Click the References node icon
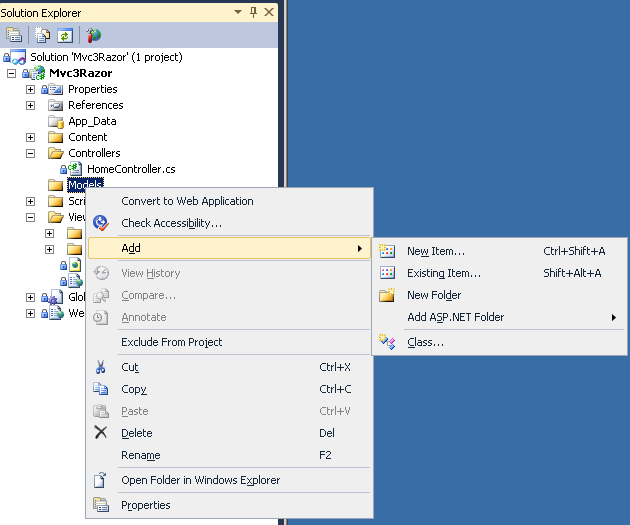 point(55,105)
